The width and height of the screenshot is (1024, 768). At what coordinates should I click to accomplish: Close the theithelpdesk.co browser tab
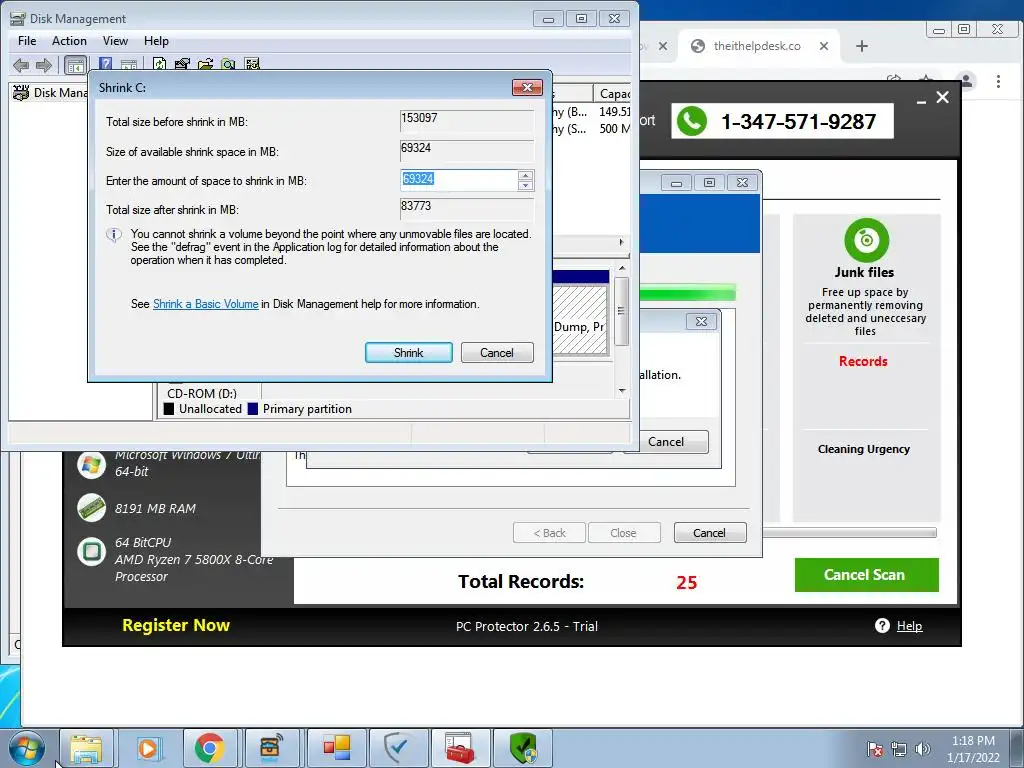click(x=824, y=46)
